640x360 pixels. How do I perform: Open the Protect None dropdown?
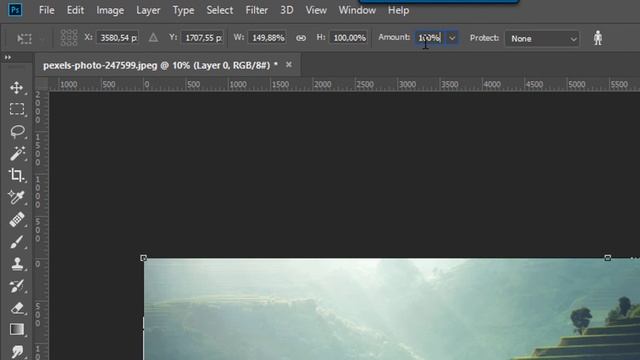pos(542,38)
